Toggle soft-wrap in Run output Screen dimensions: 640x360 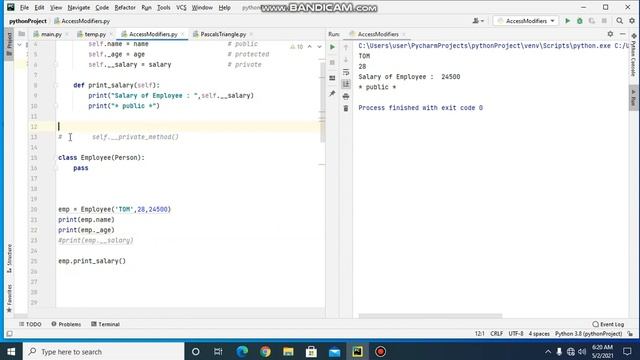pos(346,72)
